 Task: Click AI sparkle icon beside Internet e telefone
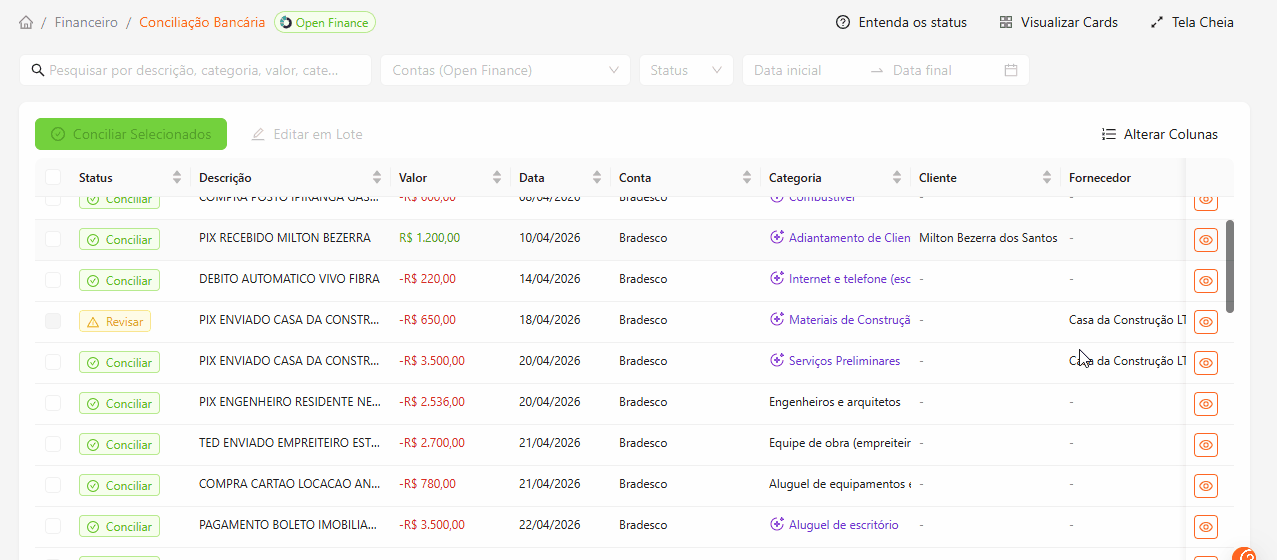click(x=777, y=279)
